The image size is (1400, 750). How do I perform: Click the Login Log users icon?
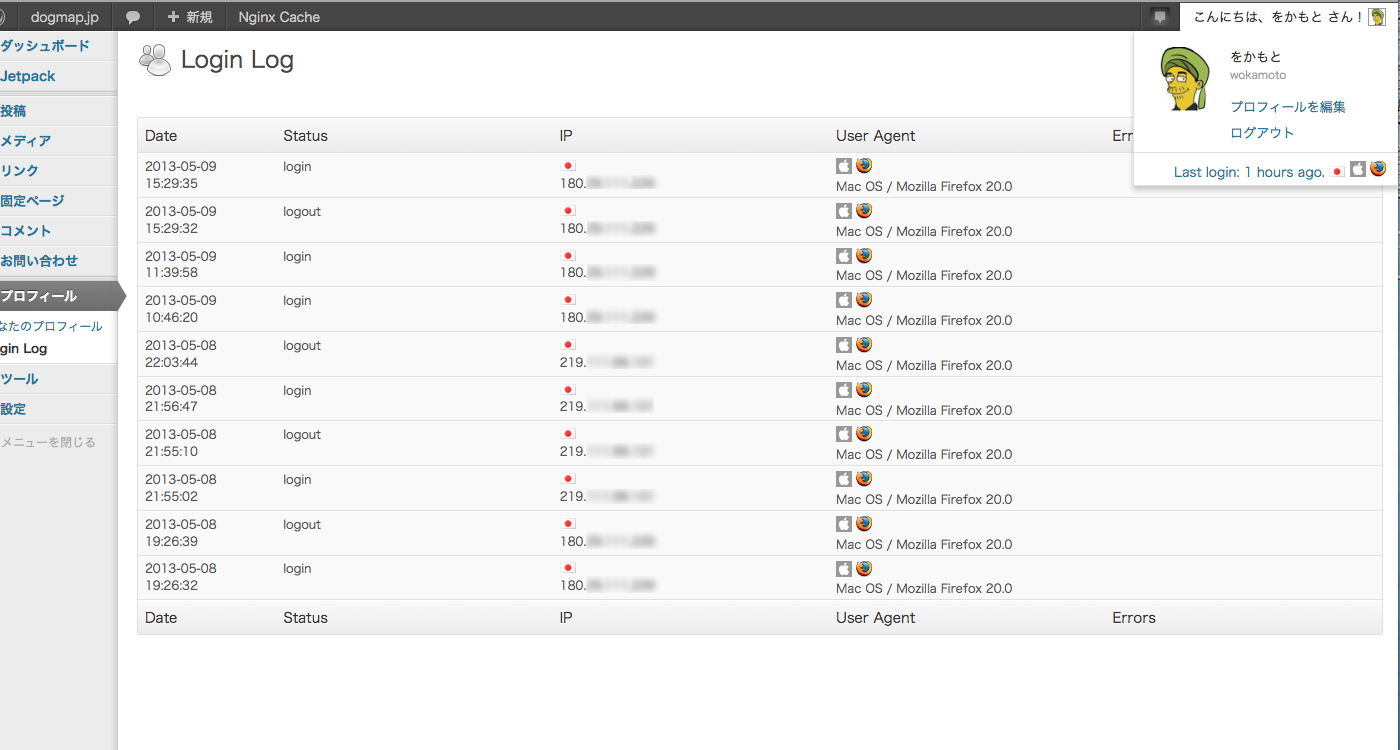tap(155, 61)
